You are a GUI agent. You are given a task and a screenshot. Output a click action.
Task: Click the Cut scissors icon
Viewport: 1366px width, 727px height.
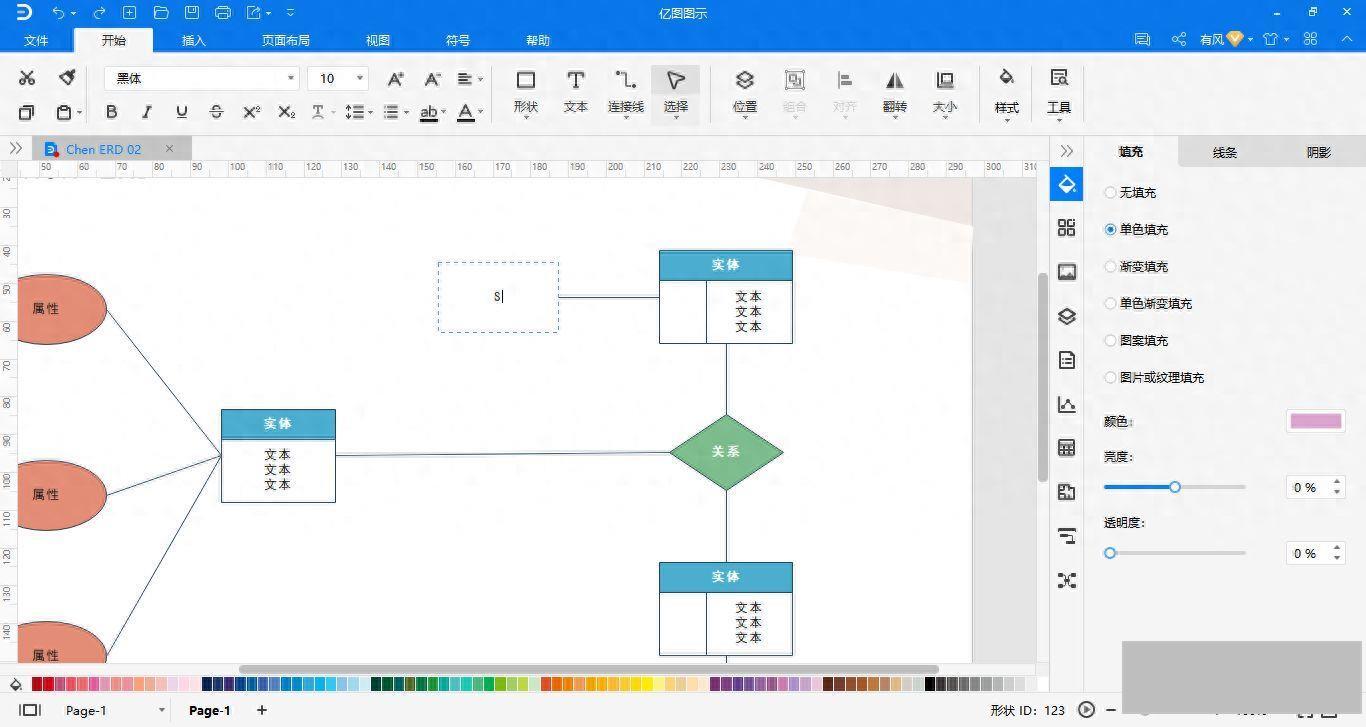pyautogui.click(x=27, y=78)
